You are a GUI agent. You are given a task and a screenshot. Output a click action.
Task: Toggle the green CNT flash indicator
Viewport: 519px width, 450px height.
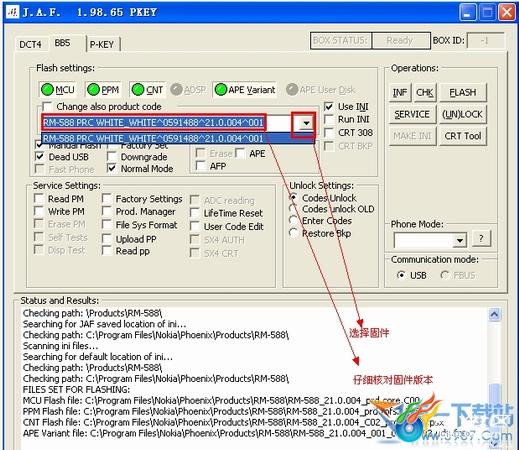tap(147, 89)
